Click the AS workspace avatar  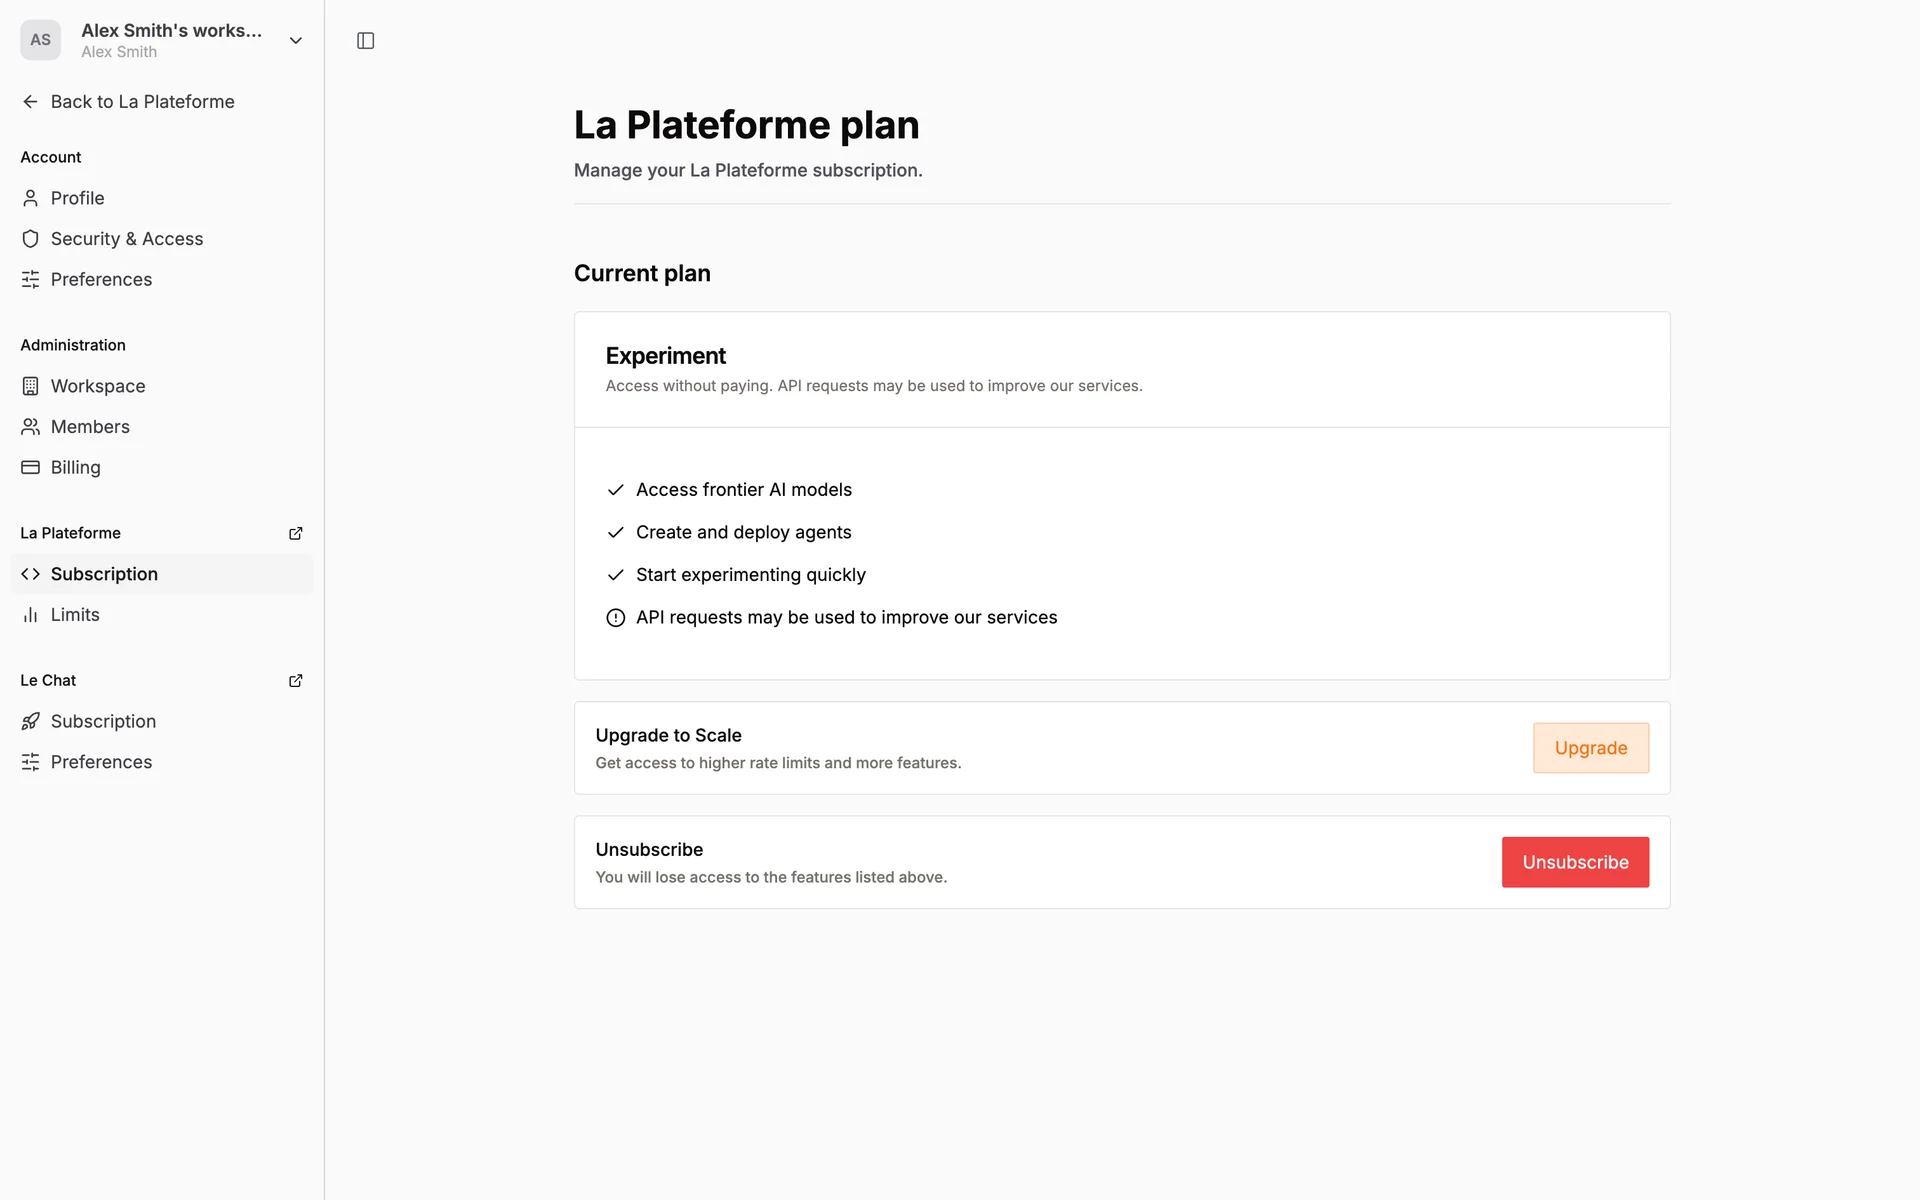pos(40,40)
